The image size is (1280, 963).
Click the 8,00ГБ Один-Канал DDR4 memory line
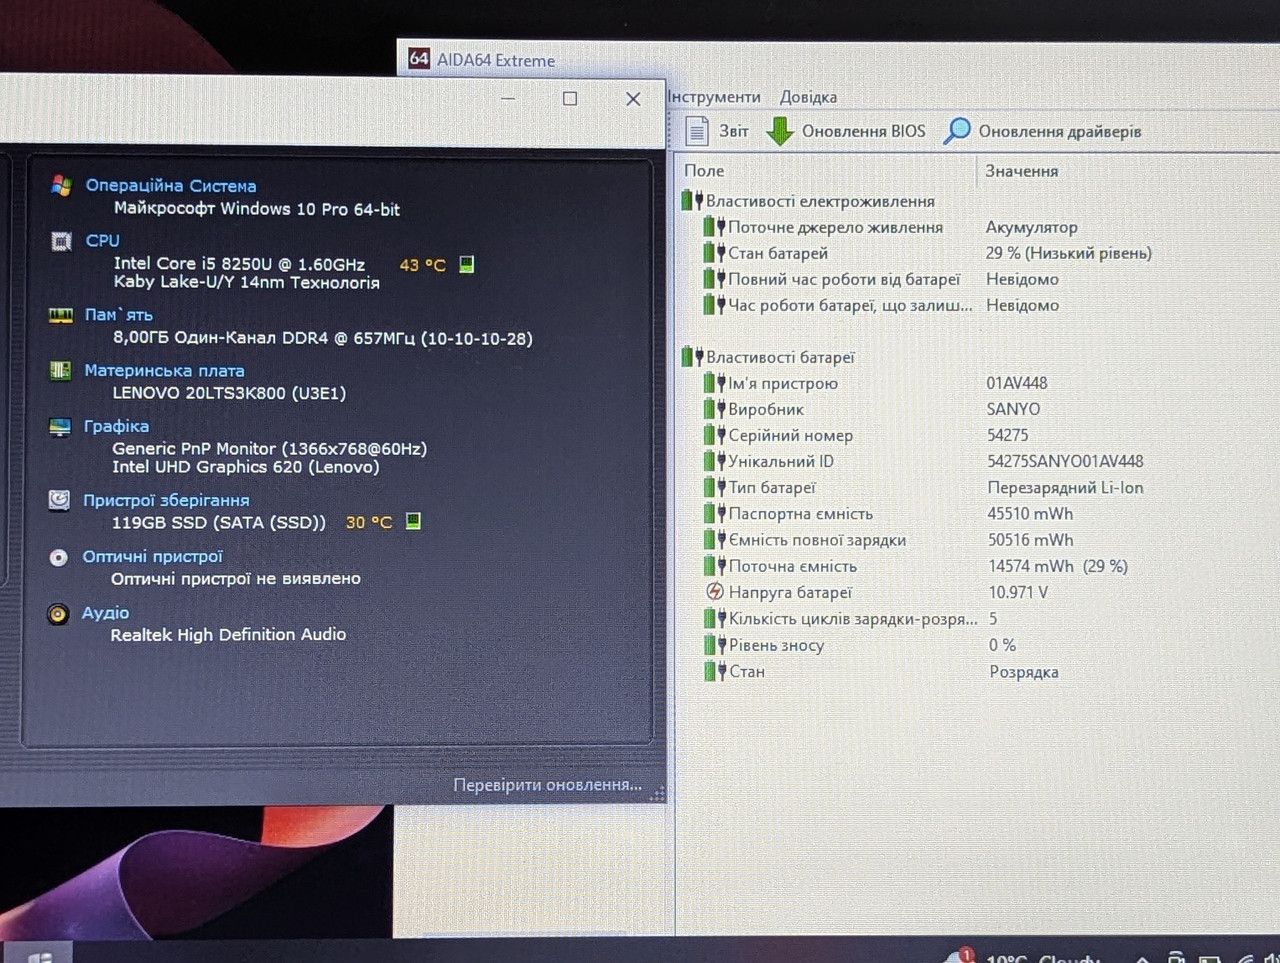[x=323, y=338]
